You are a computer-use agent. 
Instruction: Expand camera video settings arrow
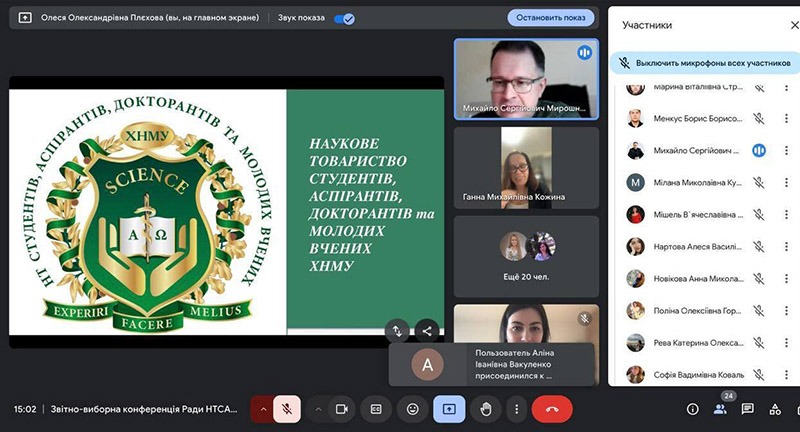pyautogui.click(x=318, y=409)
